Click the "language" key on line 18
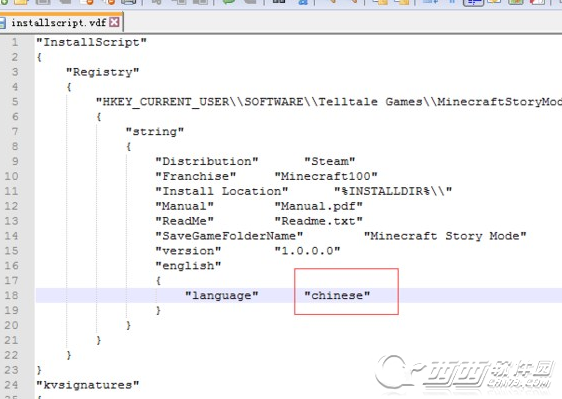This screenshot has height=399, width=562. [x=222, y=295]
